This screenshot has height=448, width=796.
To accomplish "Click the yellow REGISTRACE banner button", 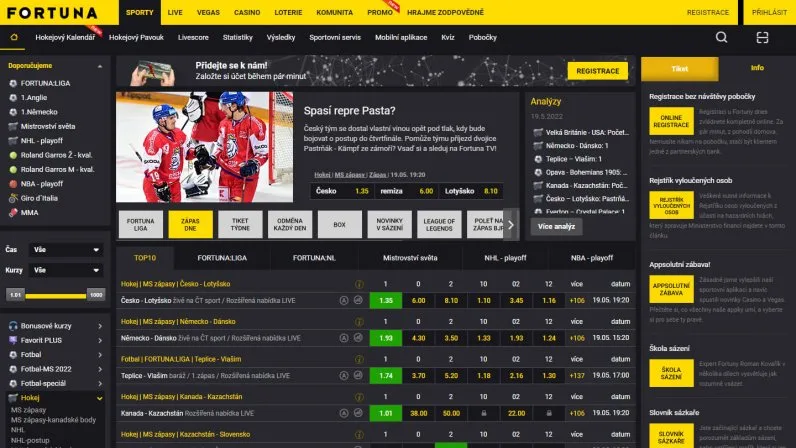I will [x=597, y=71].
